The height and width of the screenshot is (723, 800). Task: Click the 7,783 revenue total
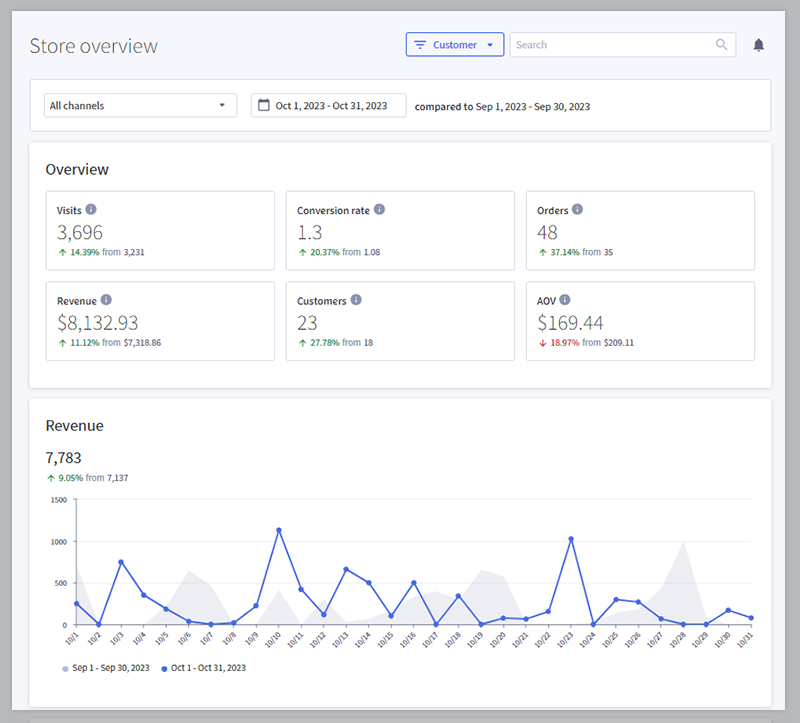[x=63, y=458]
